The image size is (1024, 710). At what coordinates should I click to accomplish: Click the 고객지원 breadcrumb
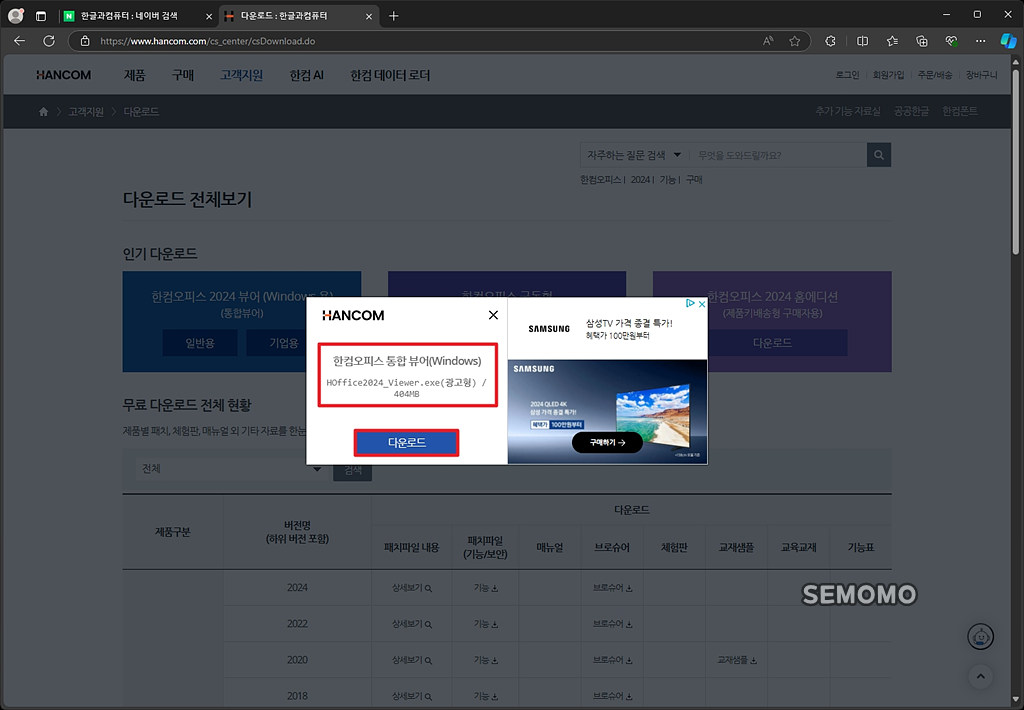tap(86, 112)
